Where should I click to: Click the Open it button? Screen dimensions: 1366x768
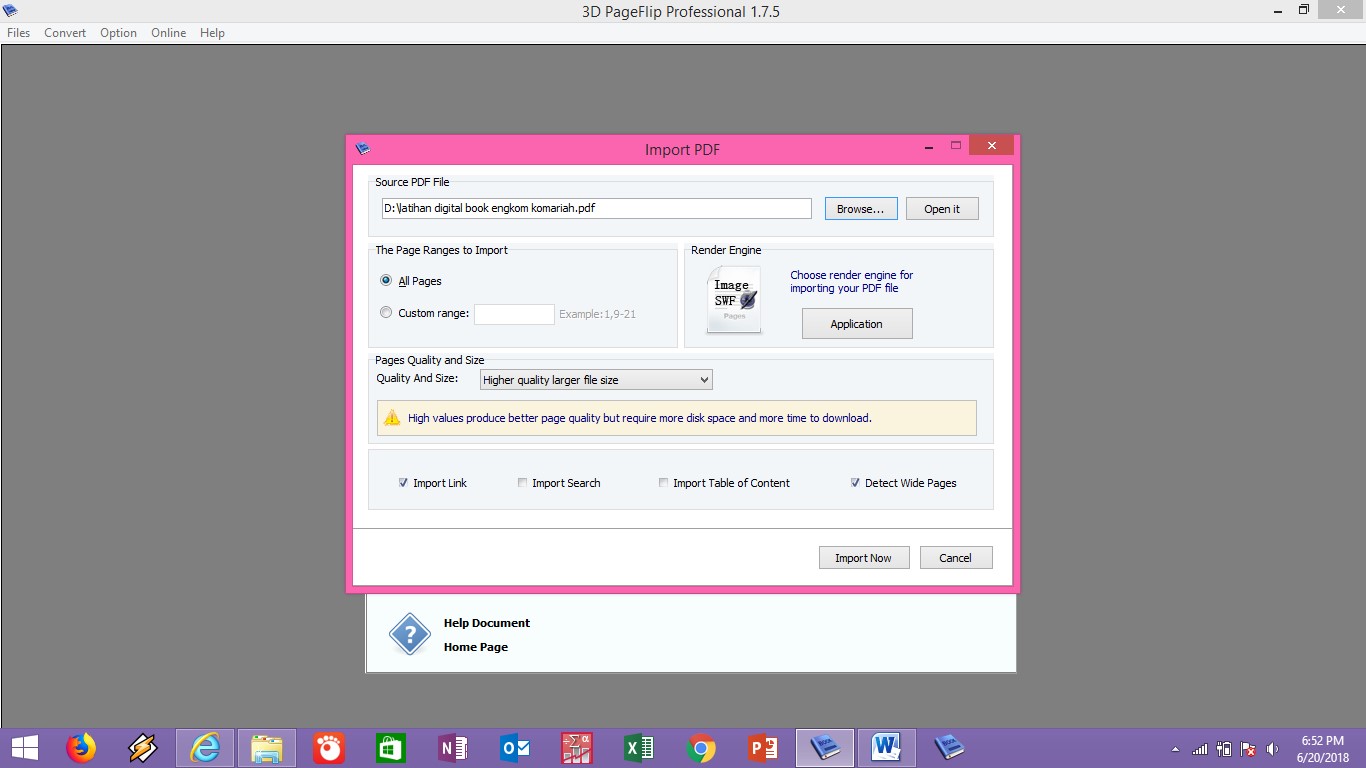942,209
